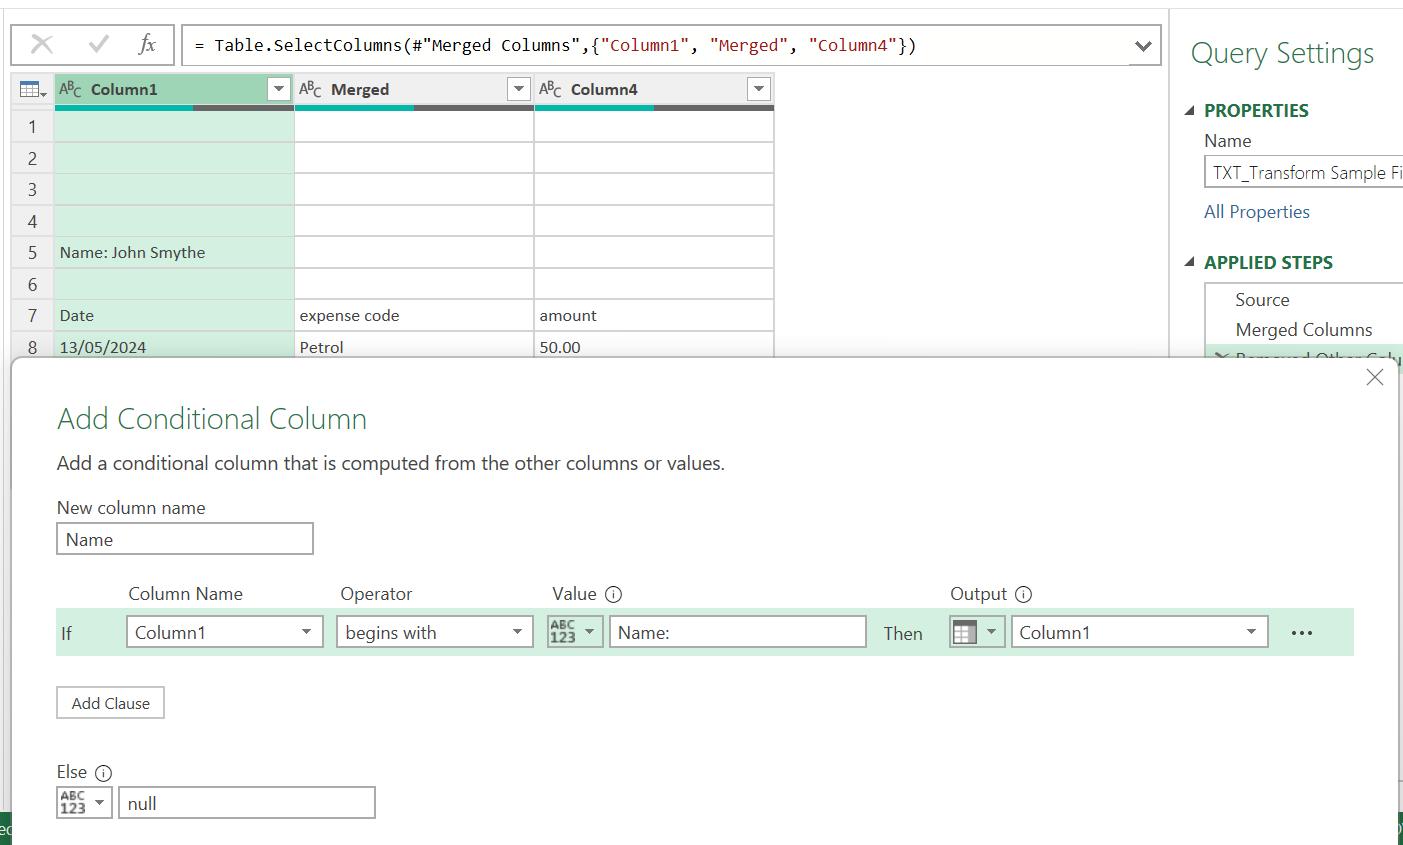
Task: Collapse the PROPERTIES section
Action: point(1189,111)
